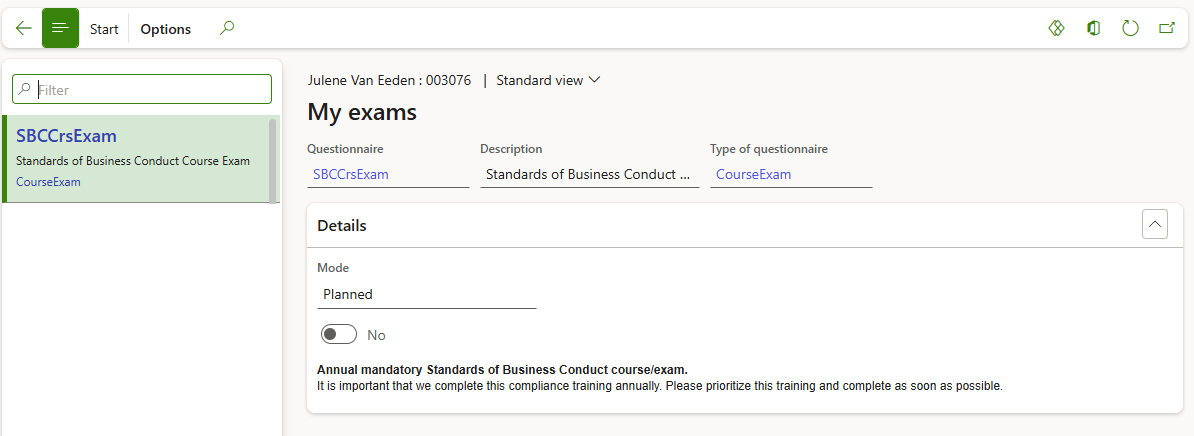Toggle the green list pane icon

[60, 29]
